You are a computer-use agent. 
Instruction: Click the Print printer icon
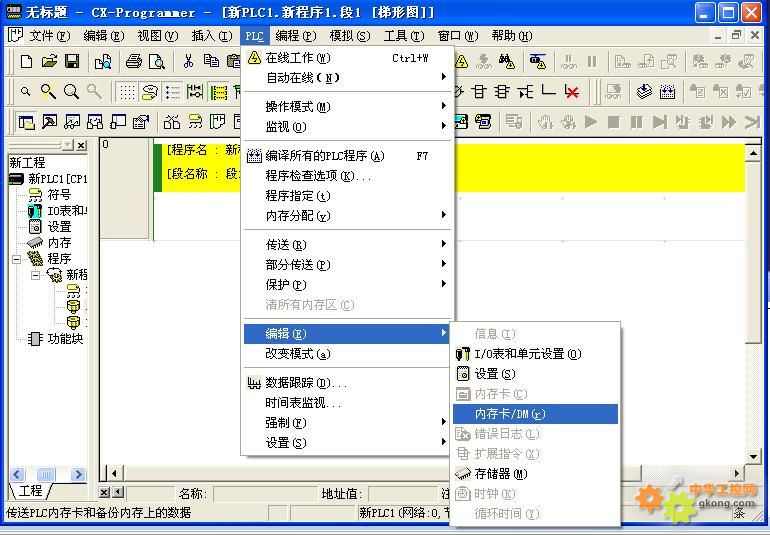click(x=134, y=61)
